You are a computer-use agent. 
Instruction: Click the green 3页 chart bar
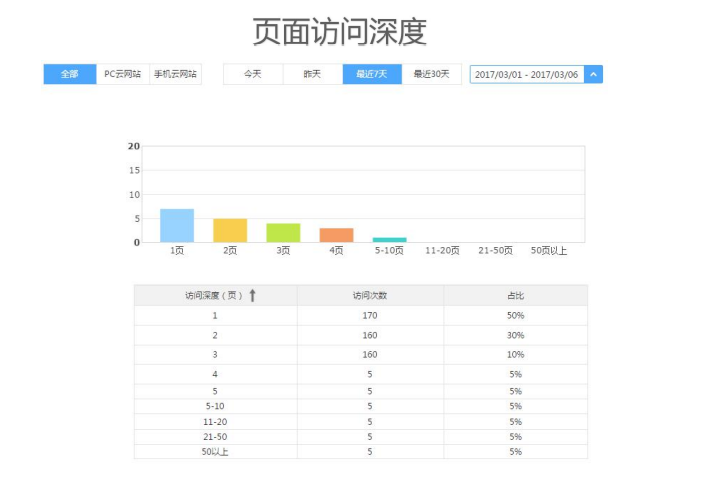283,233
